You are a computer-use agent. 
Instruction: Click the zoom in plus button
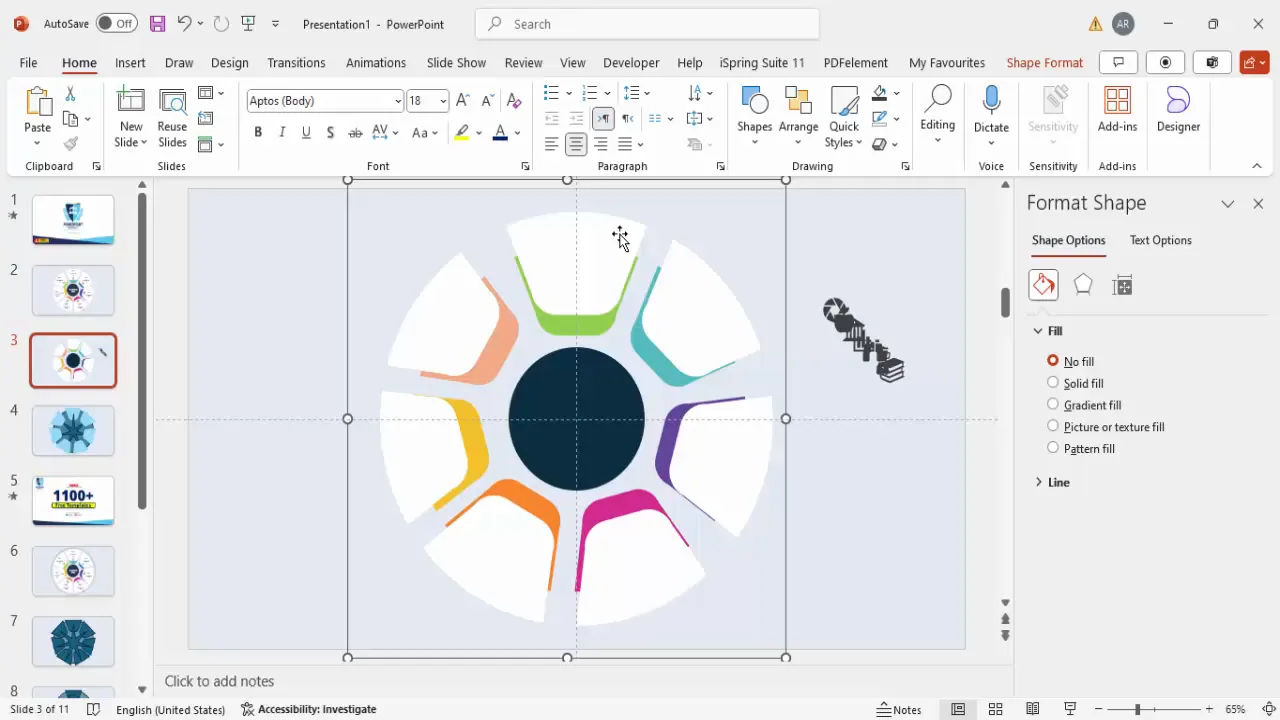coord(1209,709)
